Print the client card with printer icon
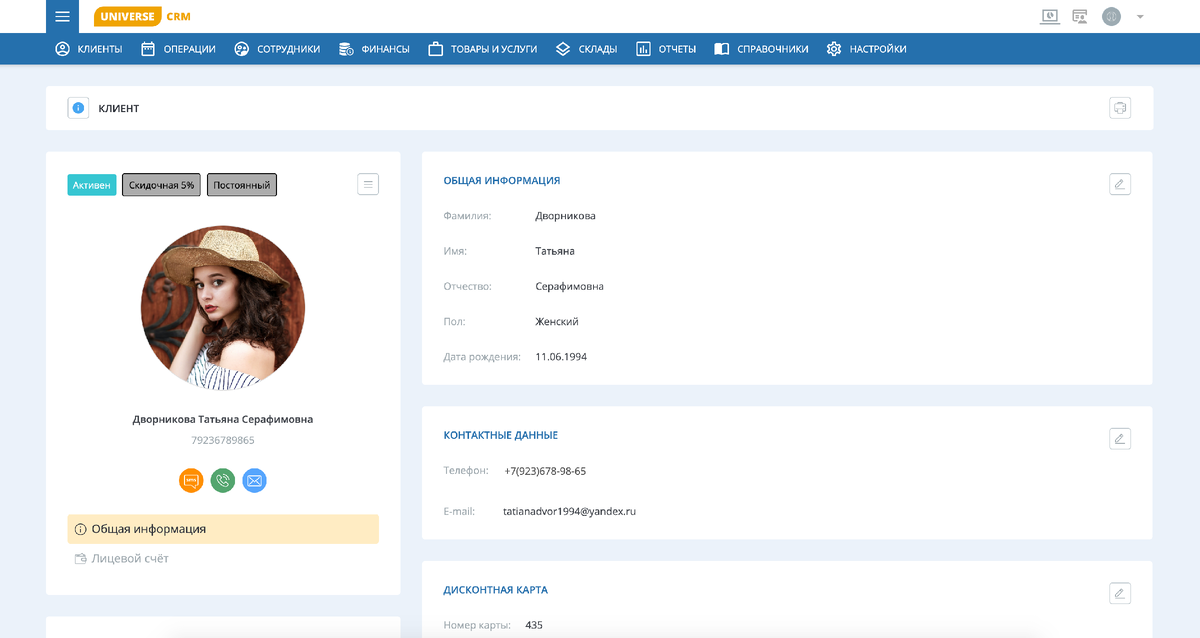Screen dimensions: 1200x638 tap(1120, 108)
